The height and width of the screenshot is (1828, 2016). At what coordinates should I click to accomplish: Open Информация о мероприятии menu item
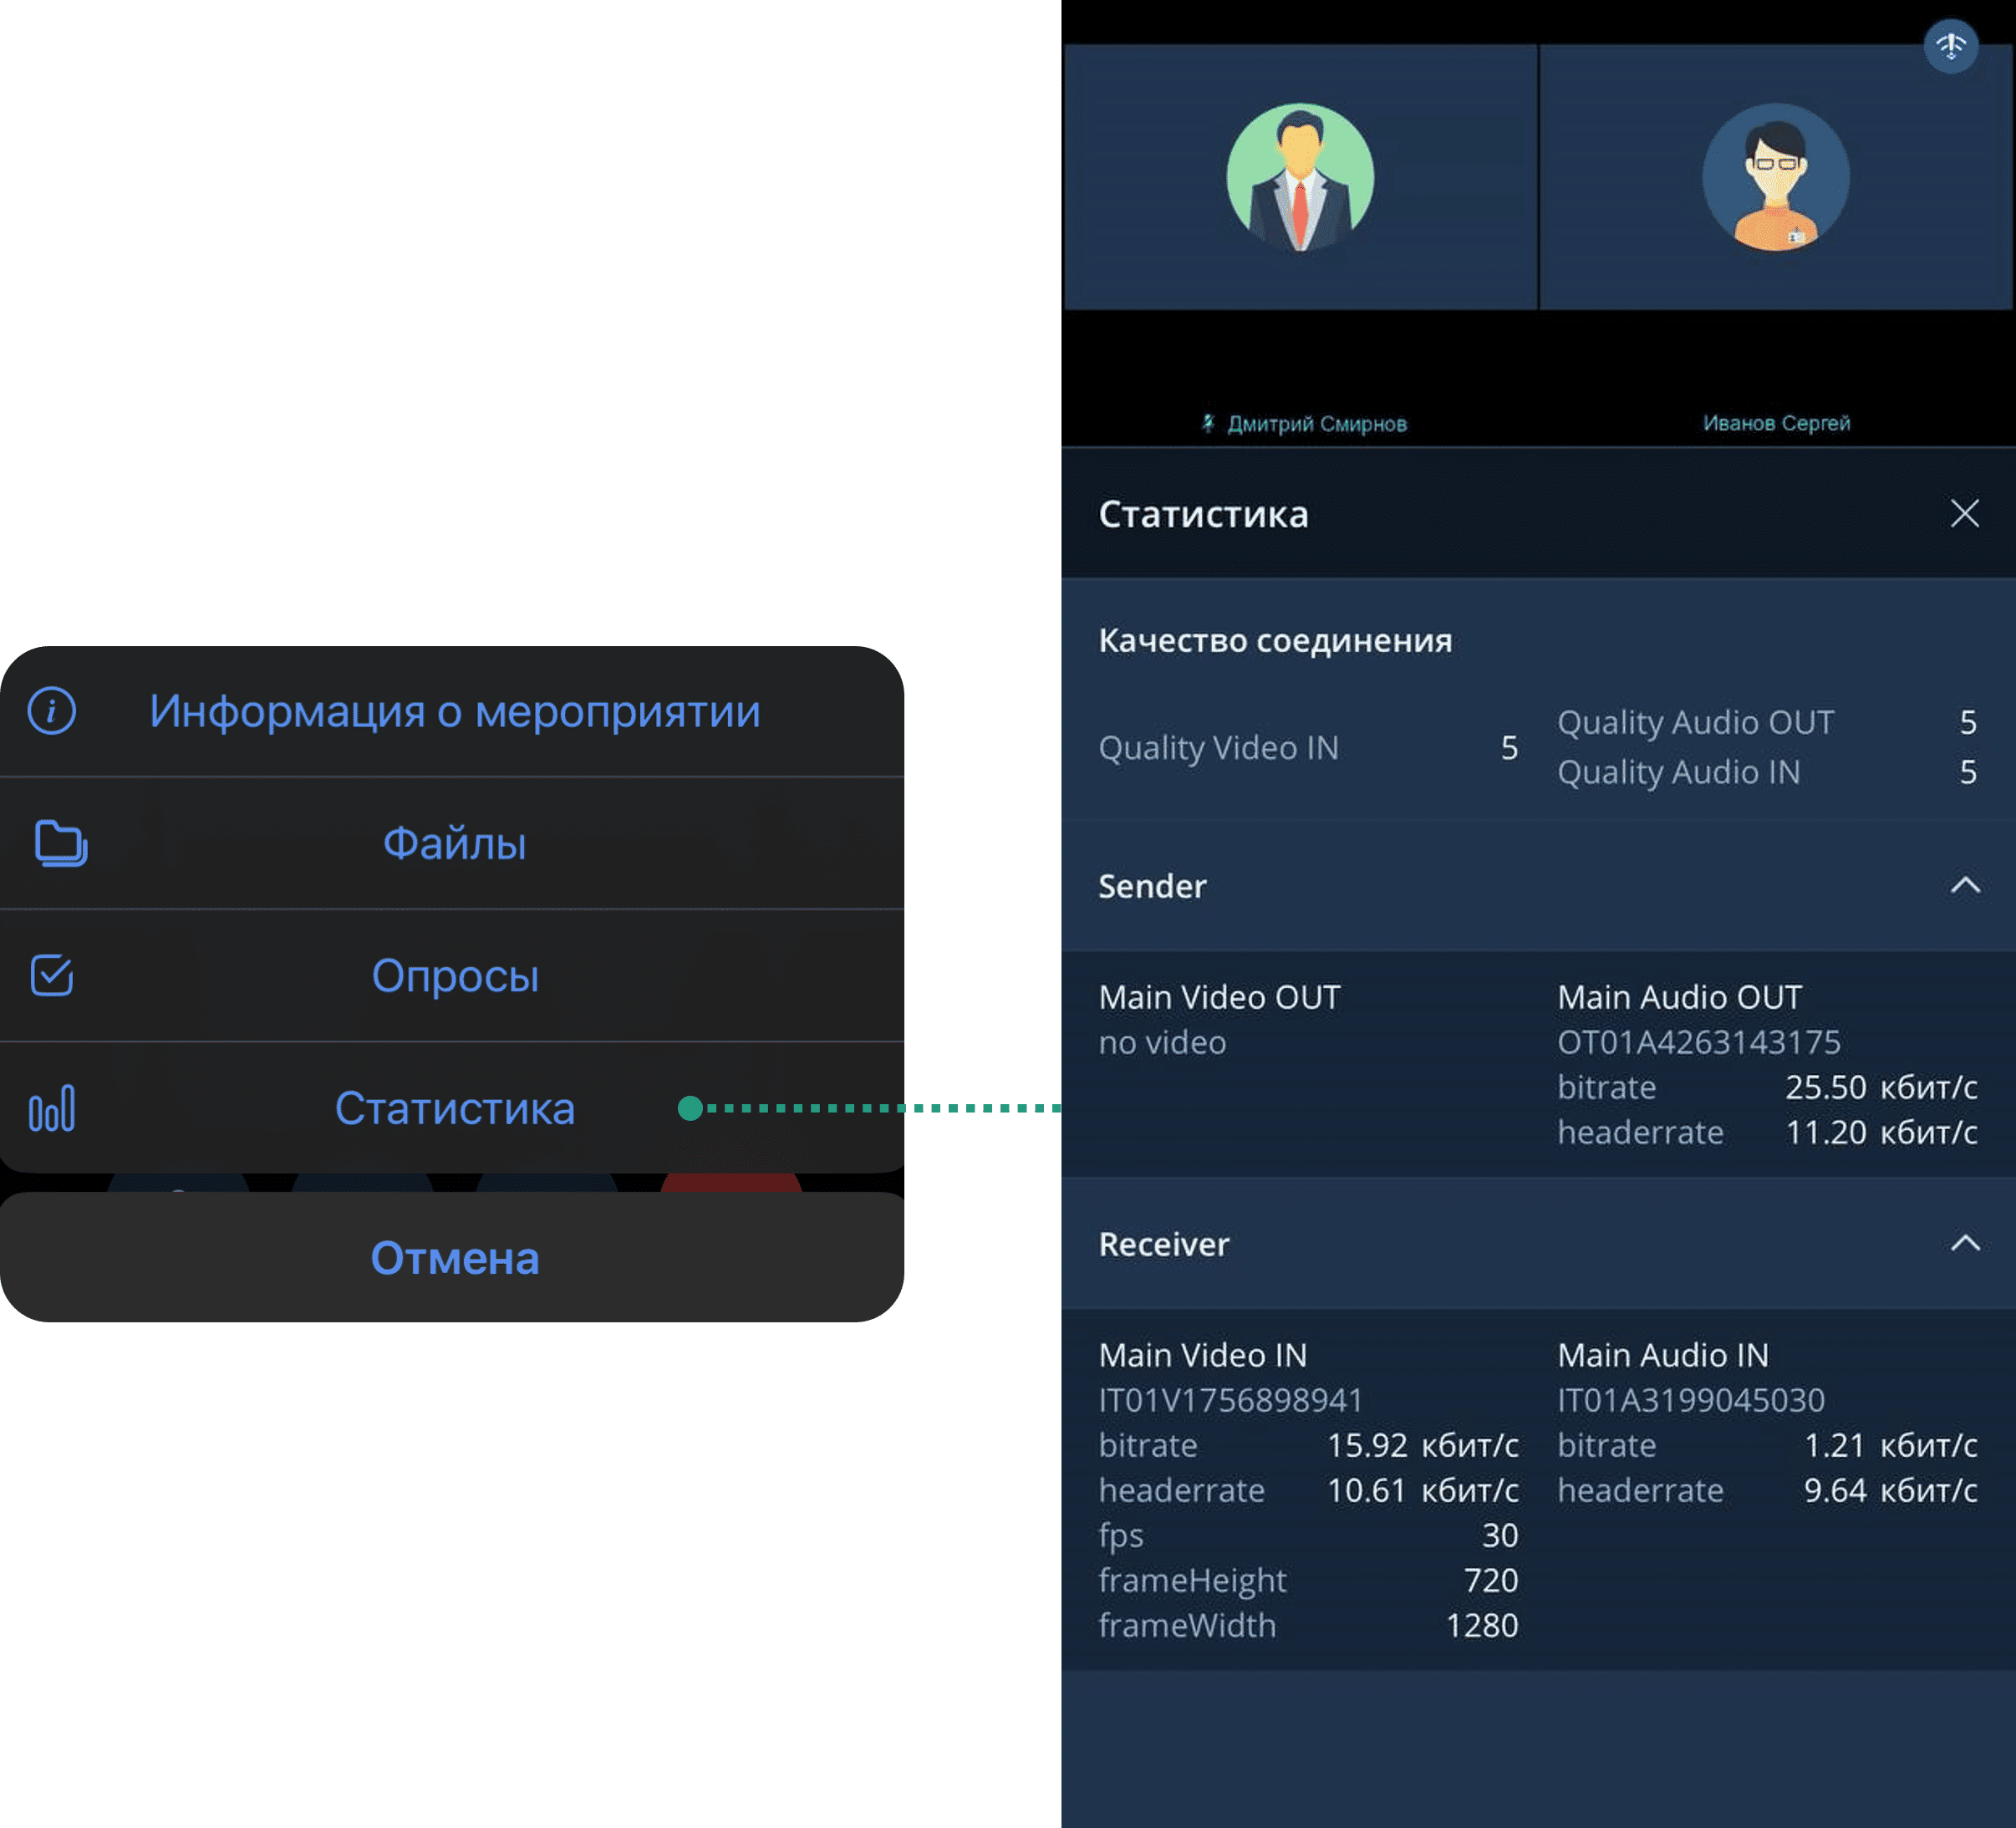coord(455,711)
